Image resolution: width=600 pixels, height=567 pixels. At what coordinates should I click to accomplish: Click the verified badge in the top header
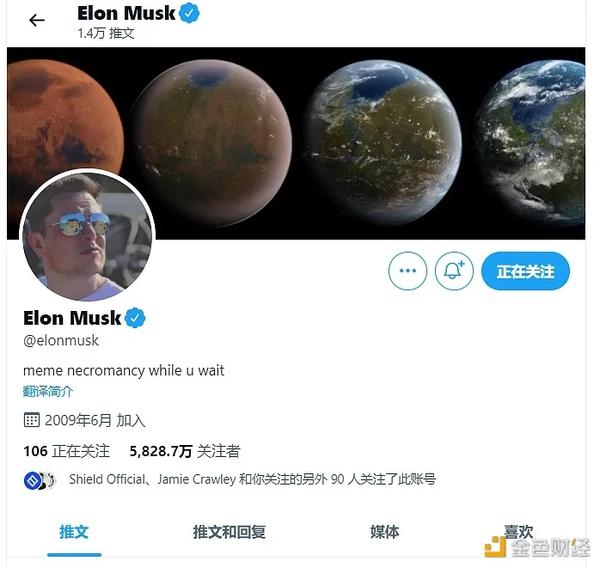coord(189,13)
